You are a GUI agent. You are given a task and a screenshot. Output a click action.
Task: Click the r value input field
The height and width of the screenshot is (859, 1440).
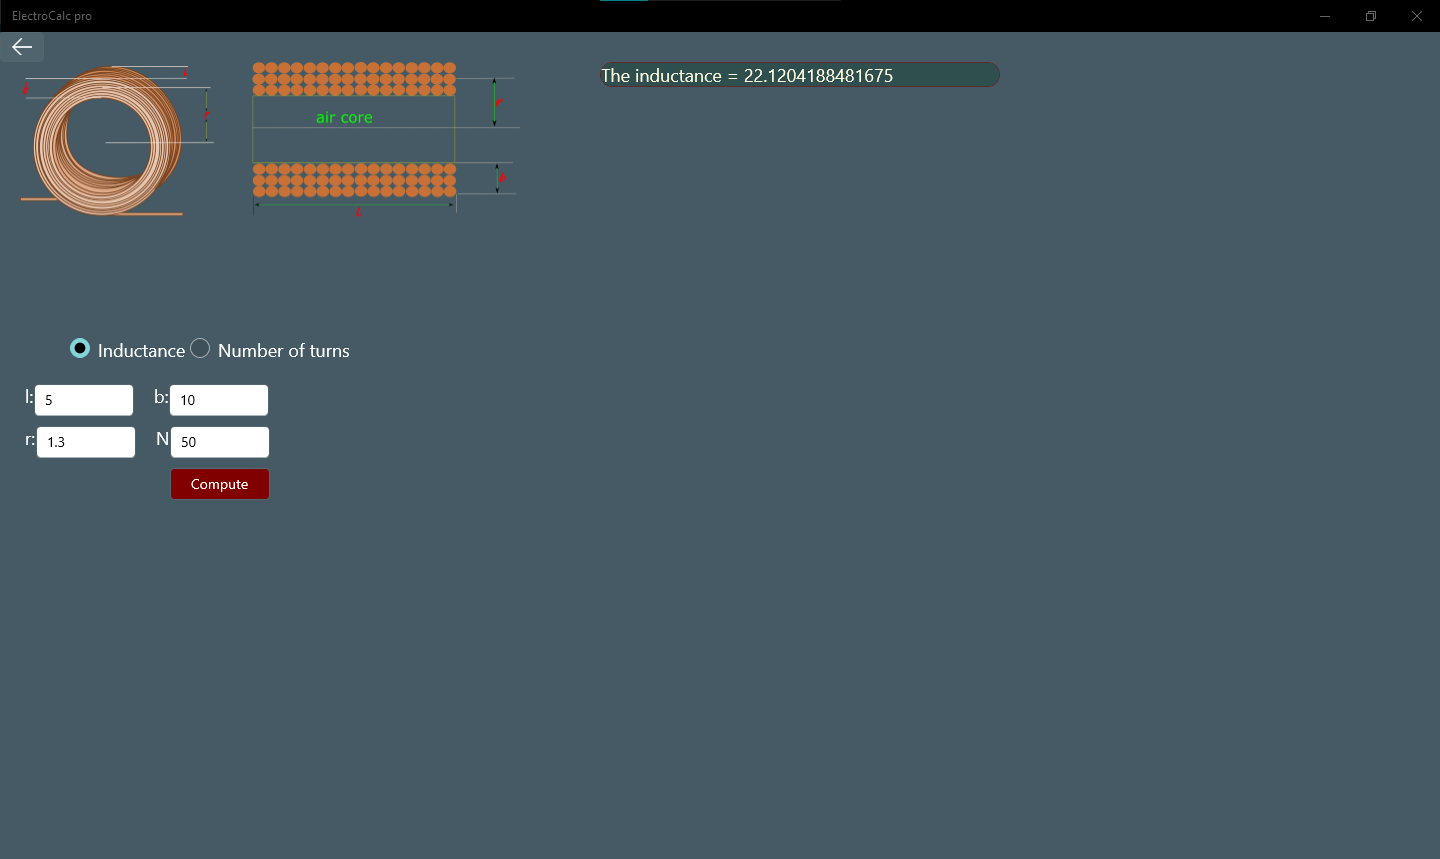pyautogui.click(x=86, y=441)
